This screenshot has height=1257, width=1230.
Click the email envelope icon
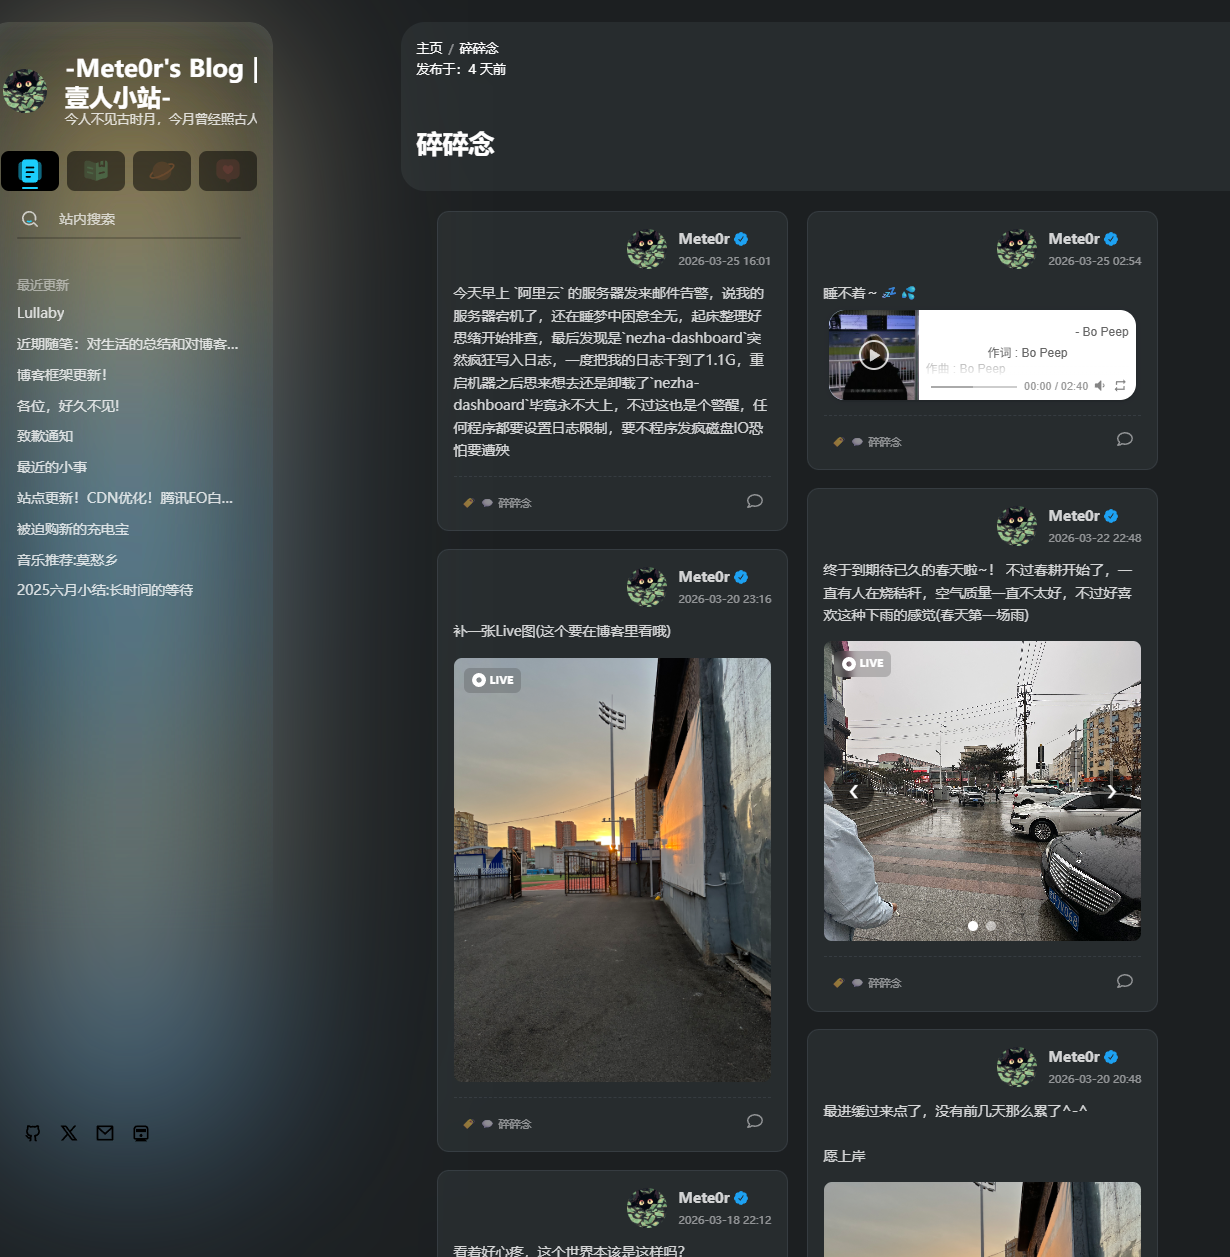pos(105,1133)
